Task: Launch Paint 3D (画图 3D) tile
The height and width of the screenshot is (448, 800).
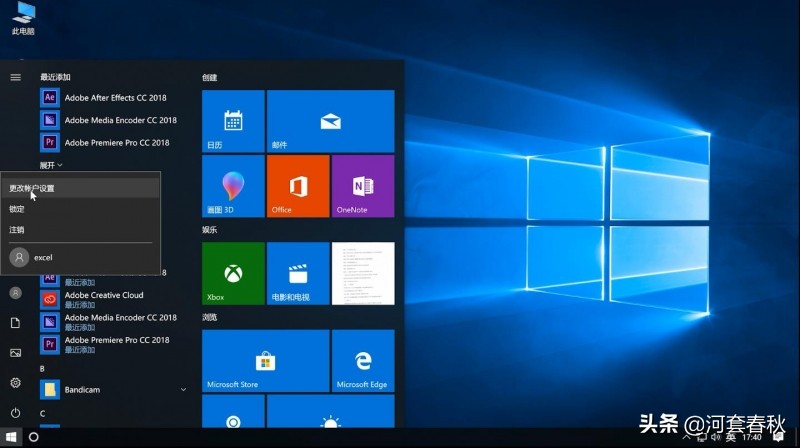Action: (x=233, y=186)
